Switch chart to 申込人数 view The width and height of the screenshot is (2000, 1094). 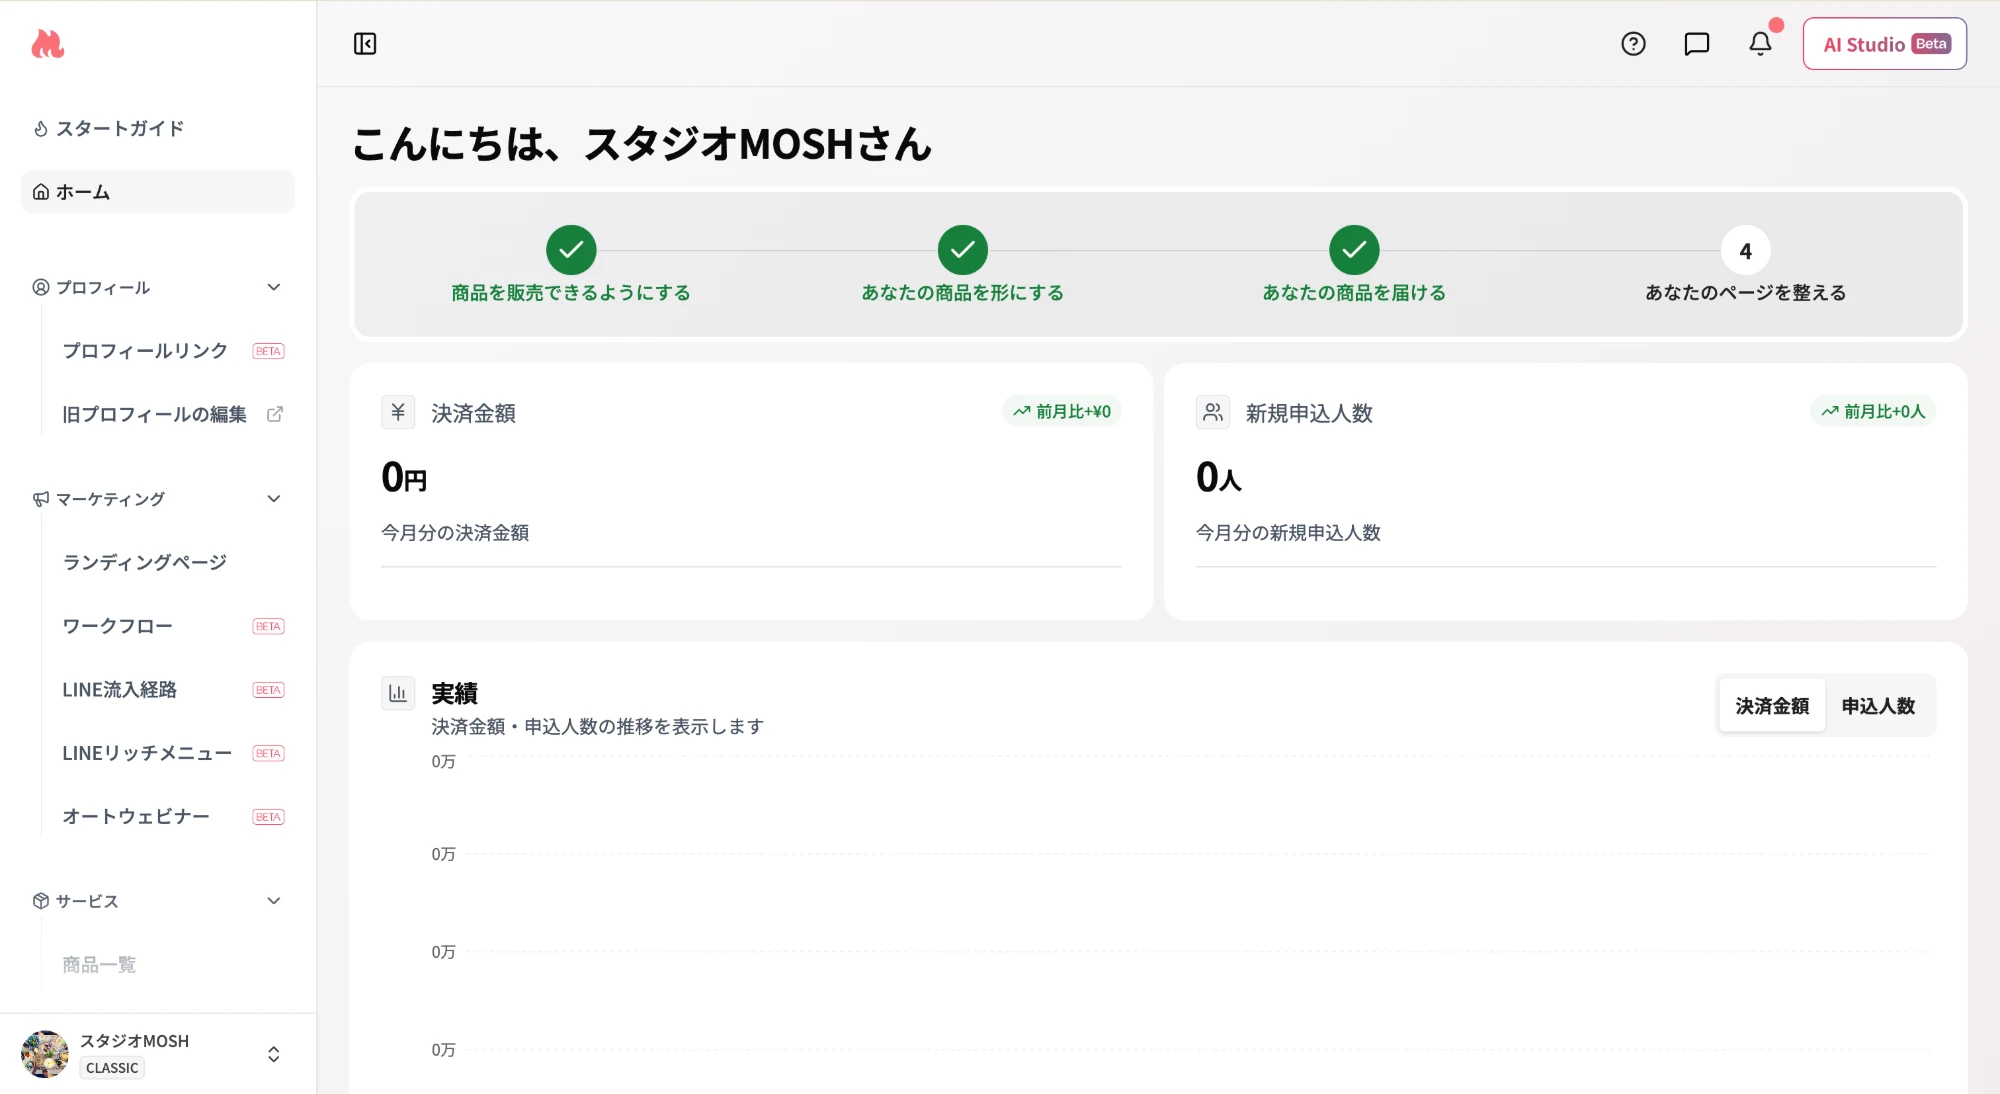pyautogui.click(x=1879, y=706)
